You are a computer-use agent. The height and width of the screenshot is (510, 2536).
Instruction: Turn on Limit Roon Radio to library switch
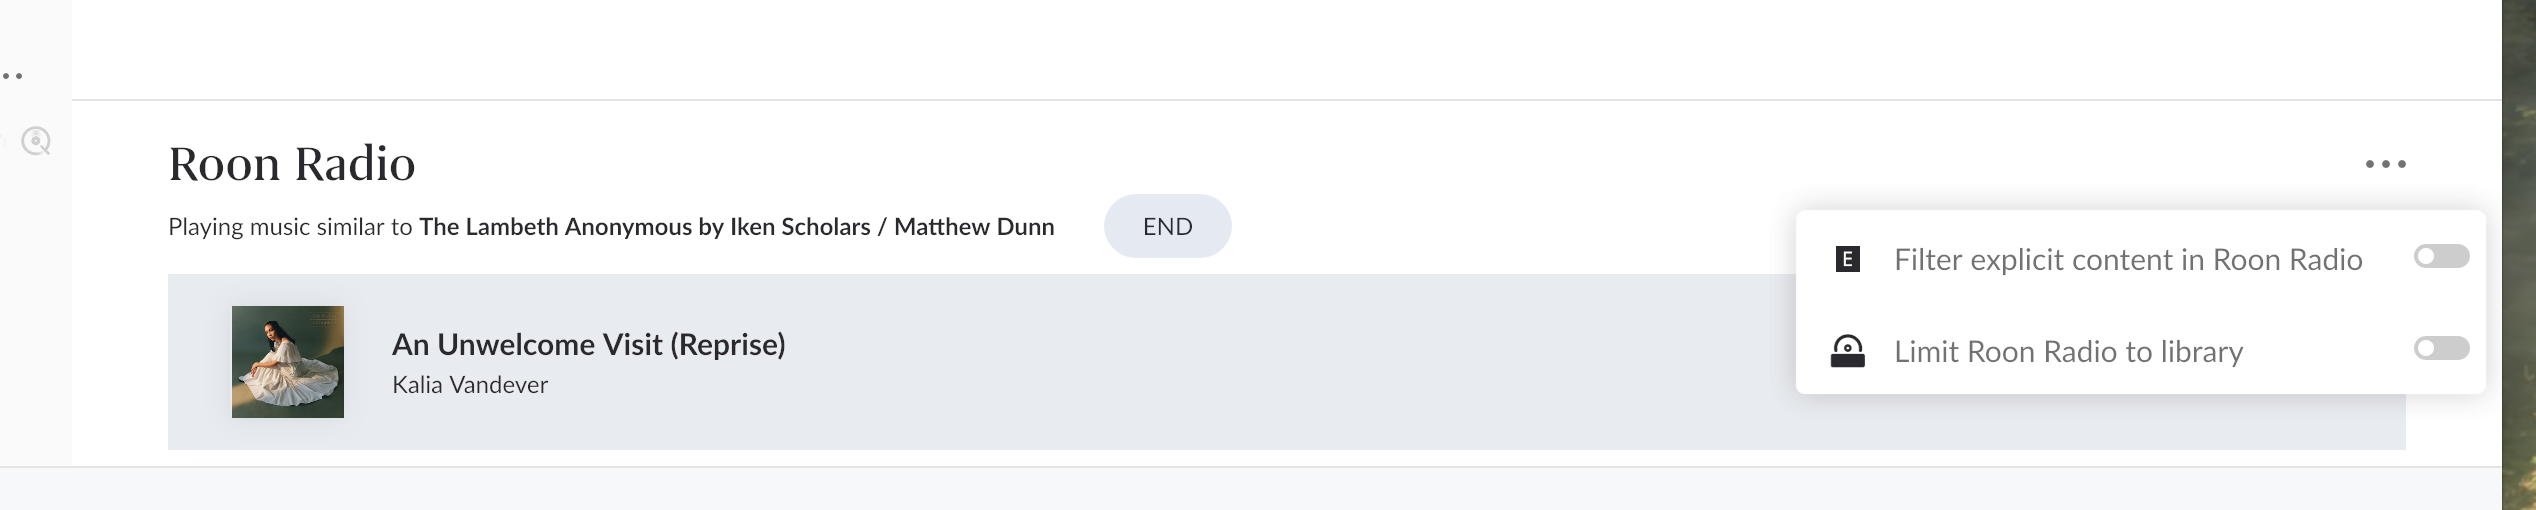point(2441,348)
